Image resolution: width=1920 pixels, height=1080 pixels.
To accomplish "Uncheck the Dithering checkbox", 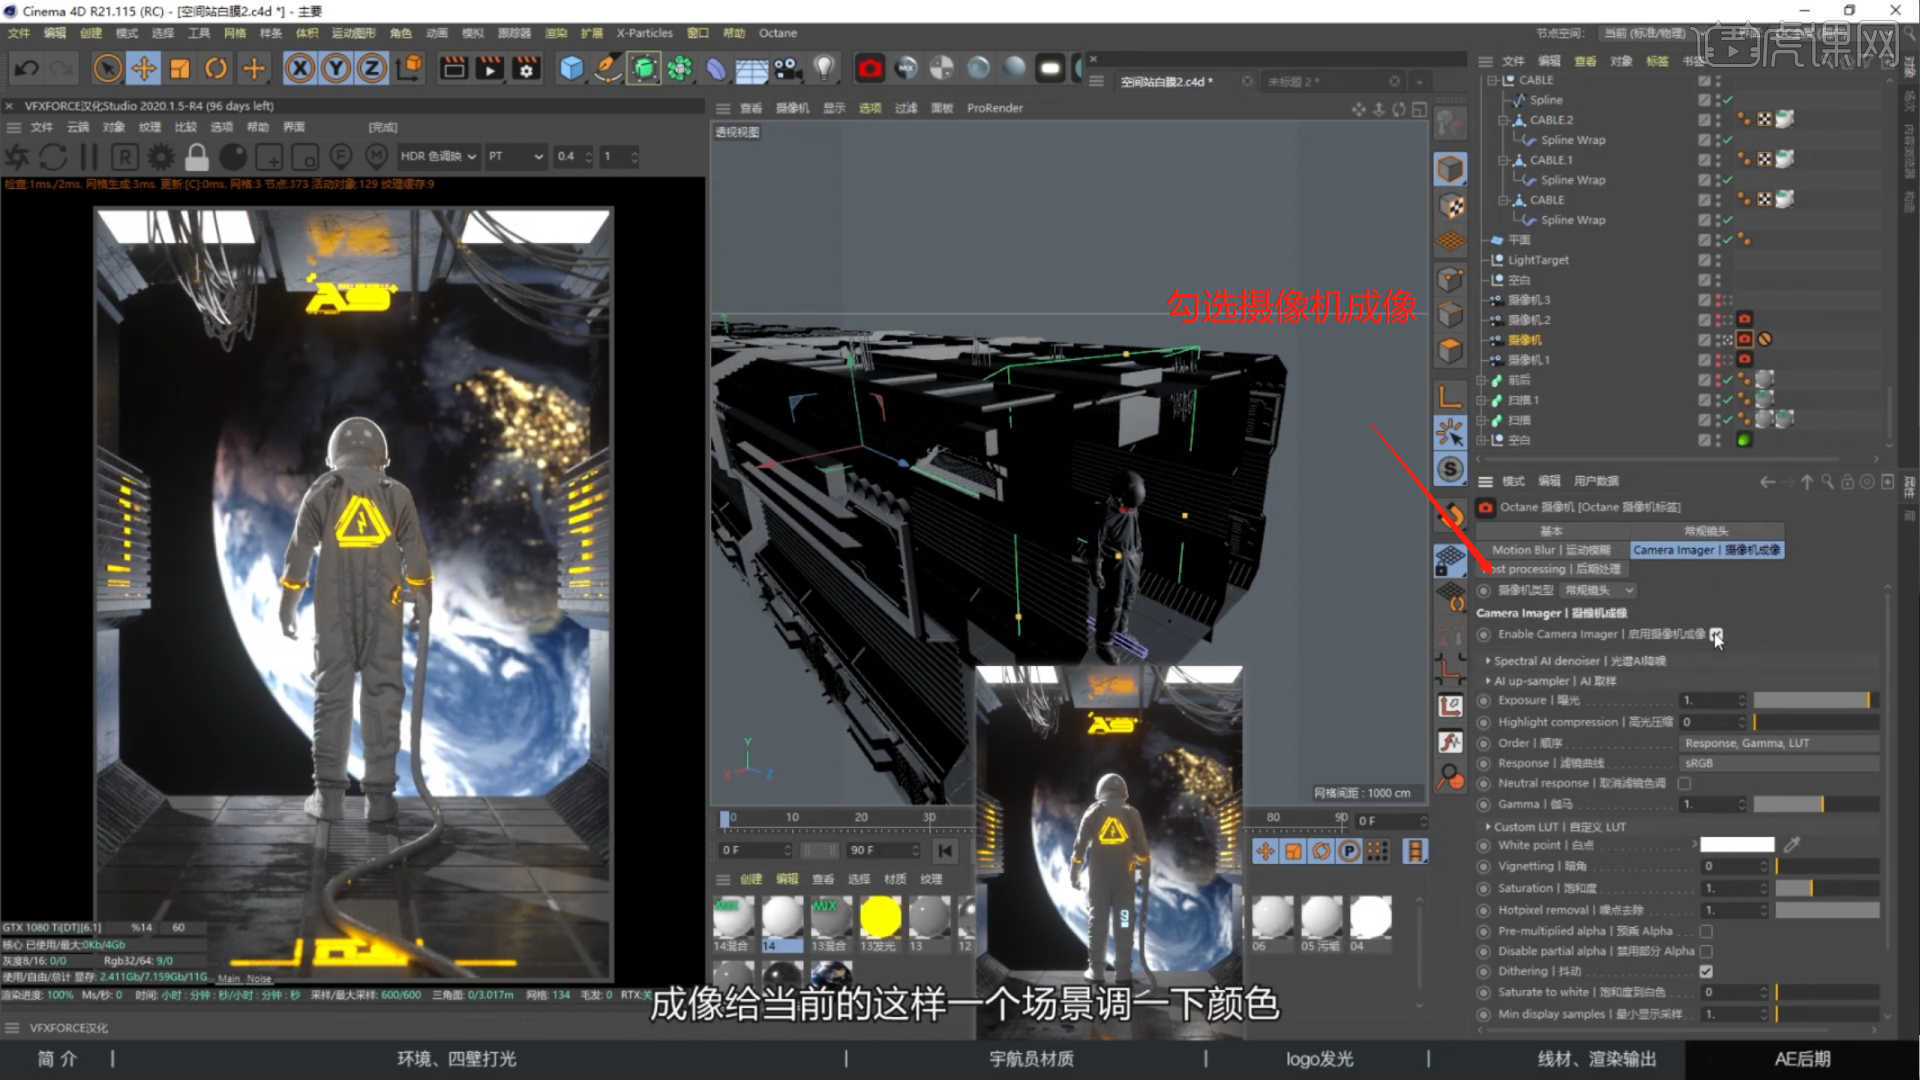I will coord(1706,971).
